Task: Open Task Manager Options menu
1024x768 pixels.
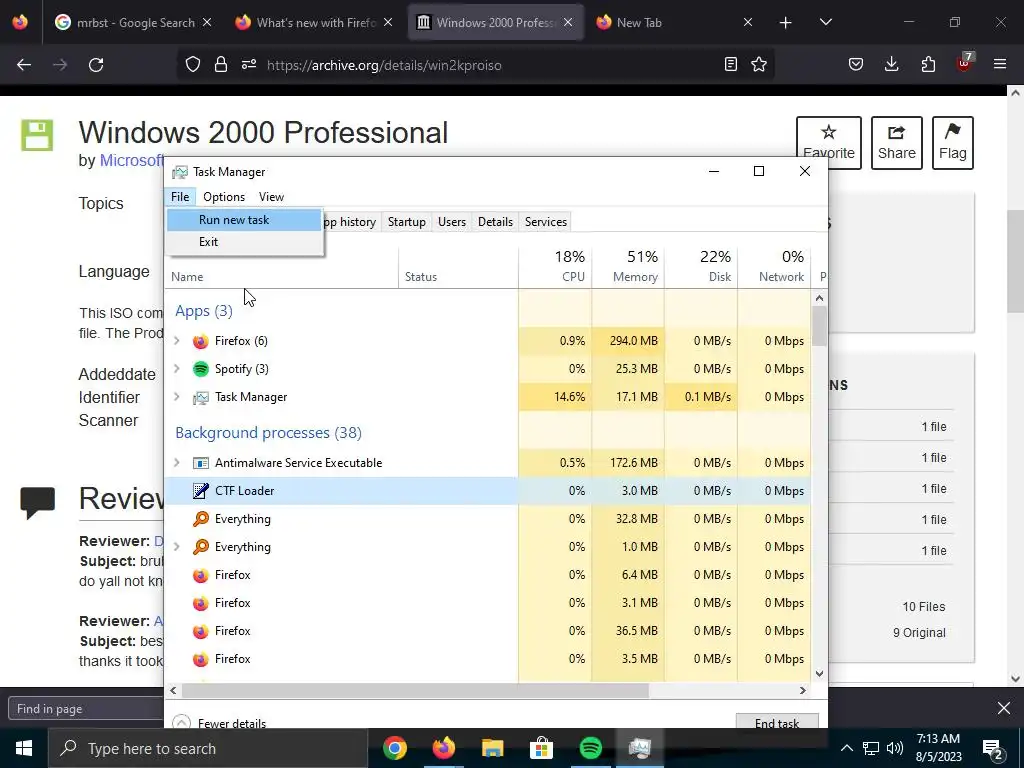Action: 224,197
